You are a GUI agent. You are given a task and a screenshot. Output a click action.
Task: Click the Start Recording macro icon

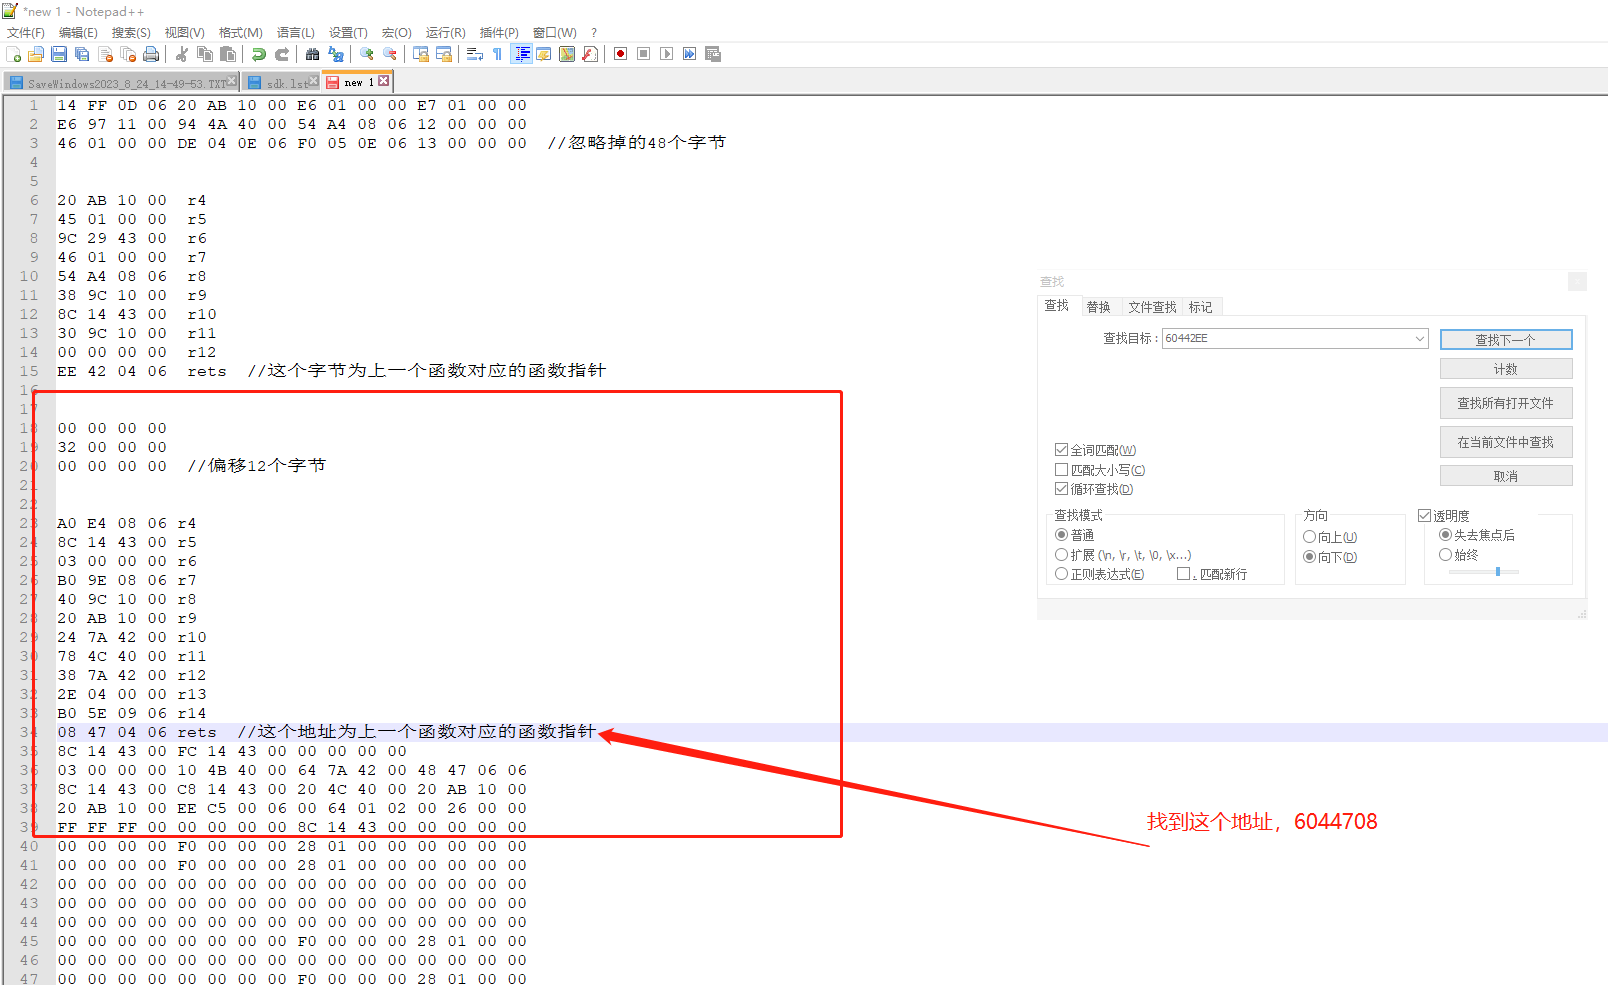[620, 54]
